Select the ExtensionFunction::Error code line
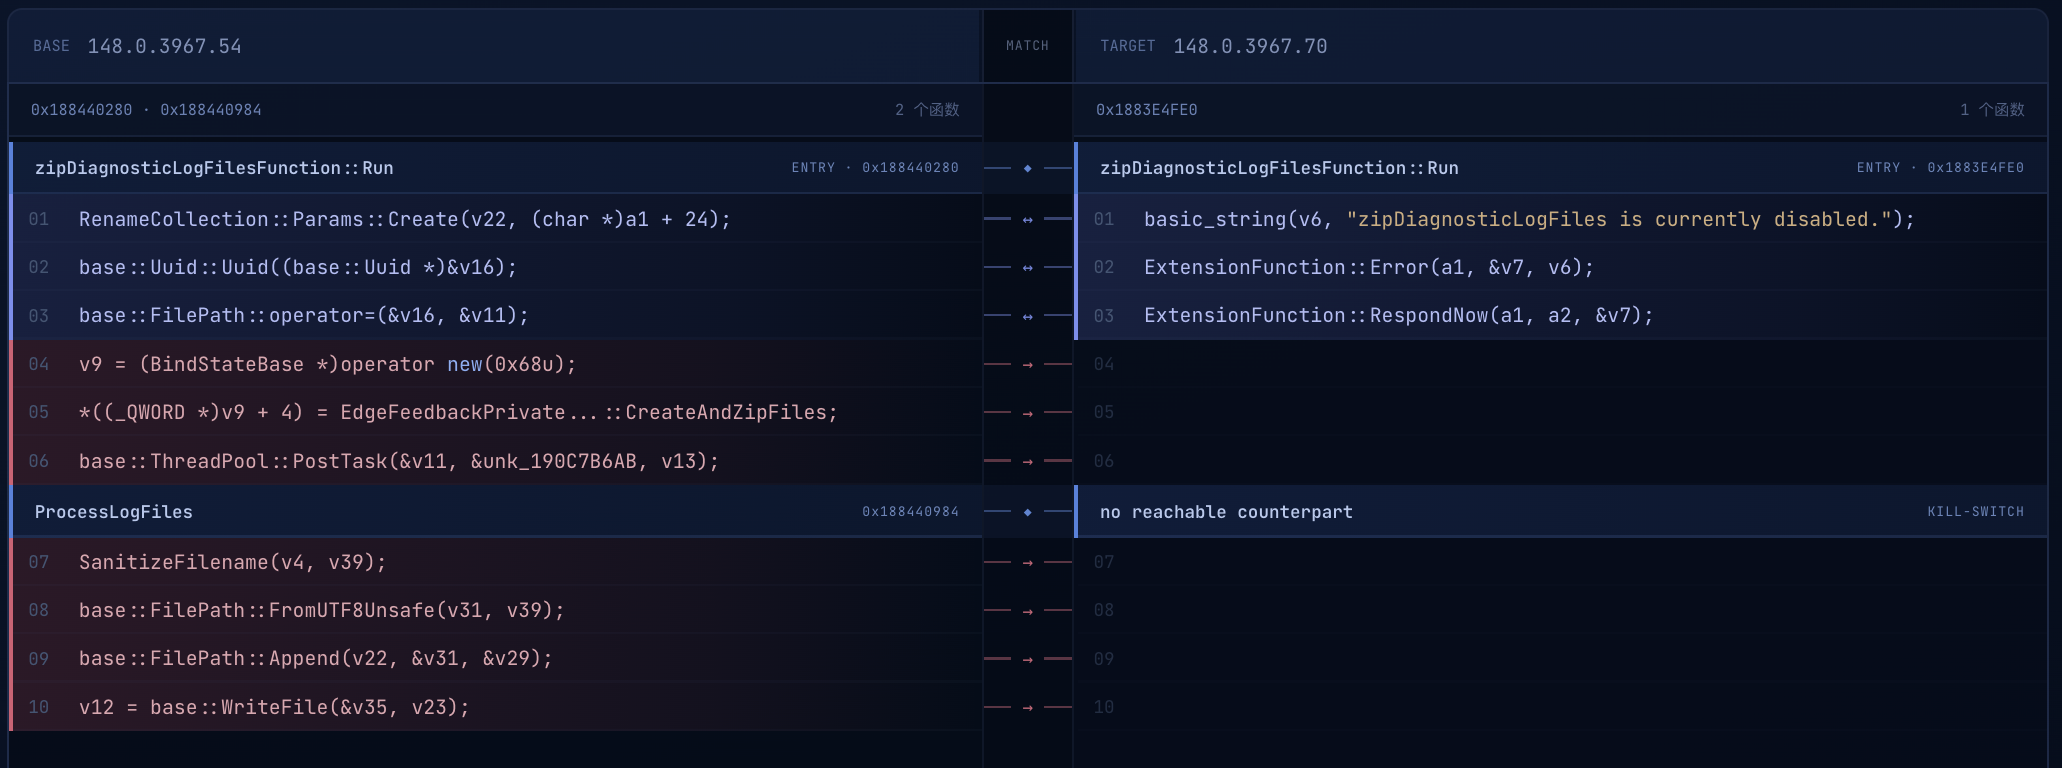The image size is (2062, 768). tap(1560, 267)
